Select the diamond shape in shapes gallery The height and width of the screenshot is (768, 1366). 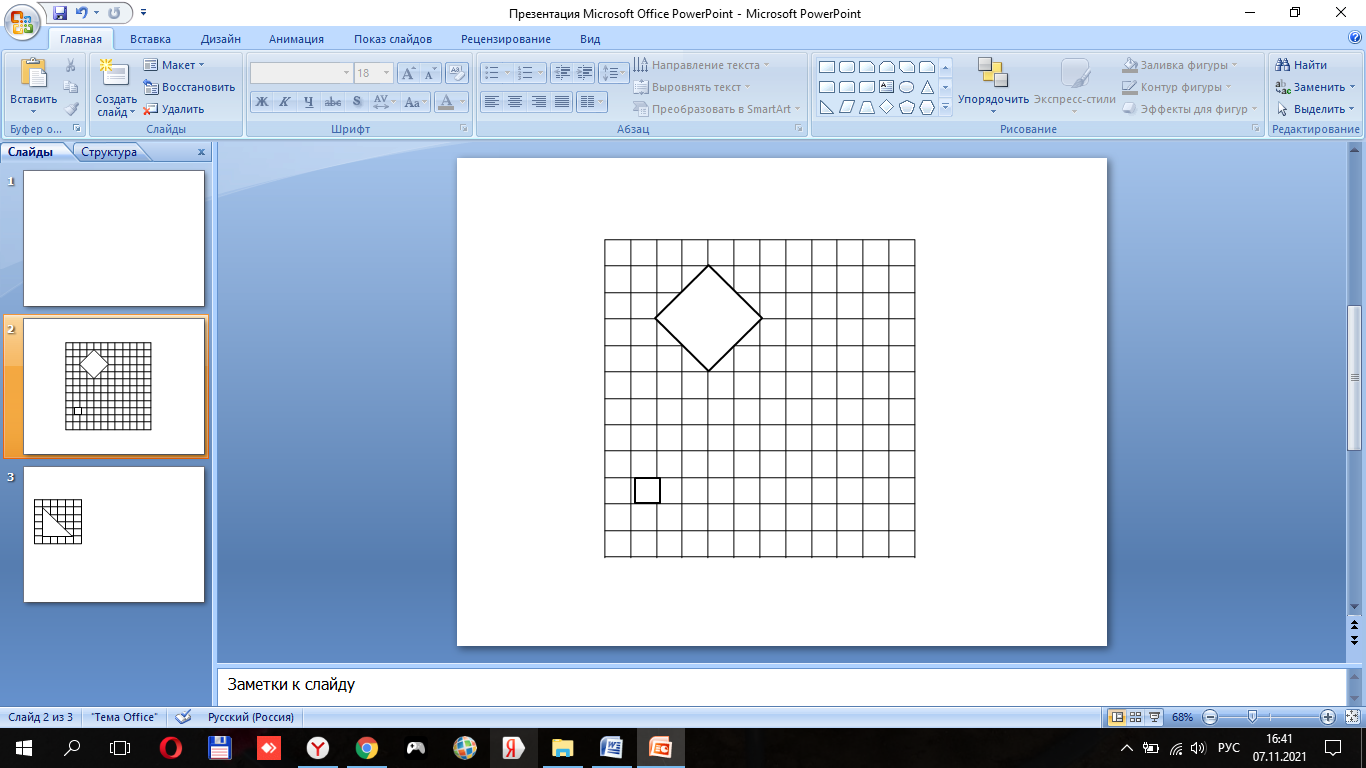887,107
